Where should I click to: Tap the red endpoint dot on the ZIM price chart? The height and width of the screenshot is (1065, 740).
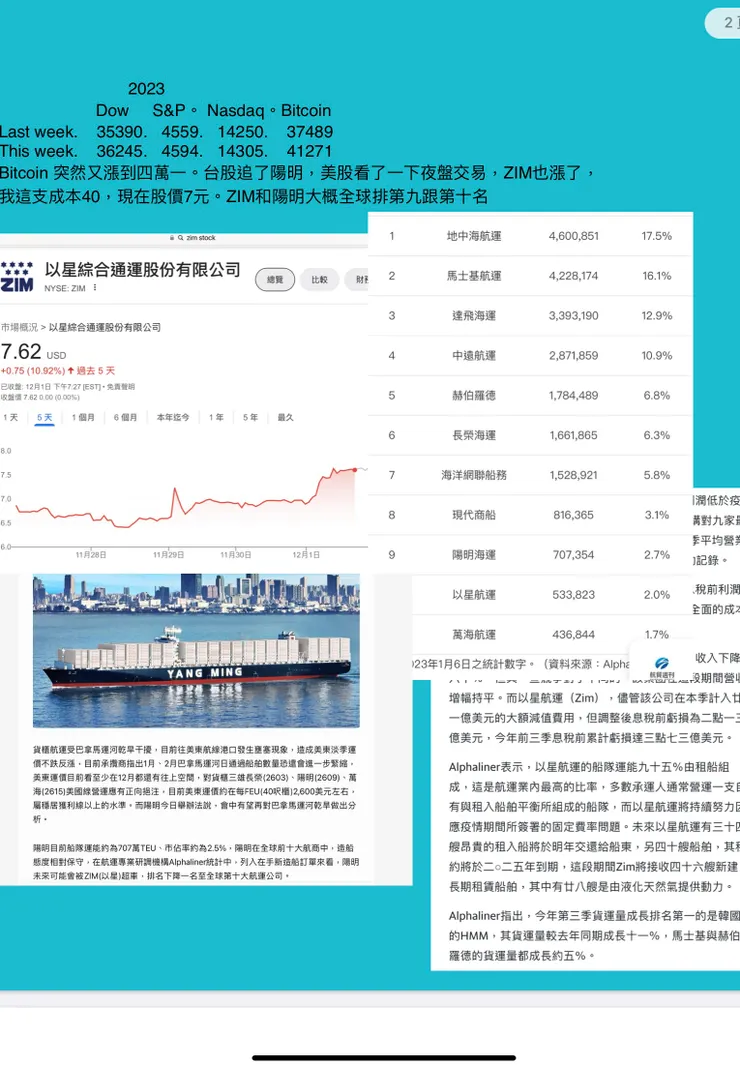point(355,469)
